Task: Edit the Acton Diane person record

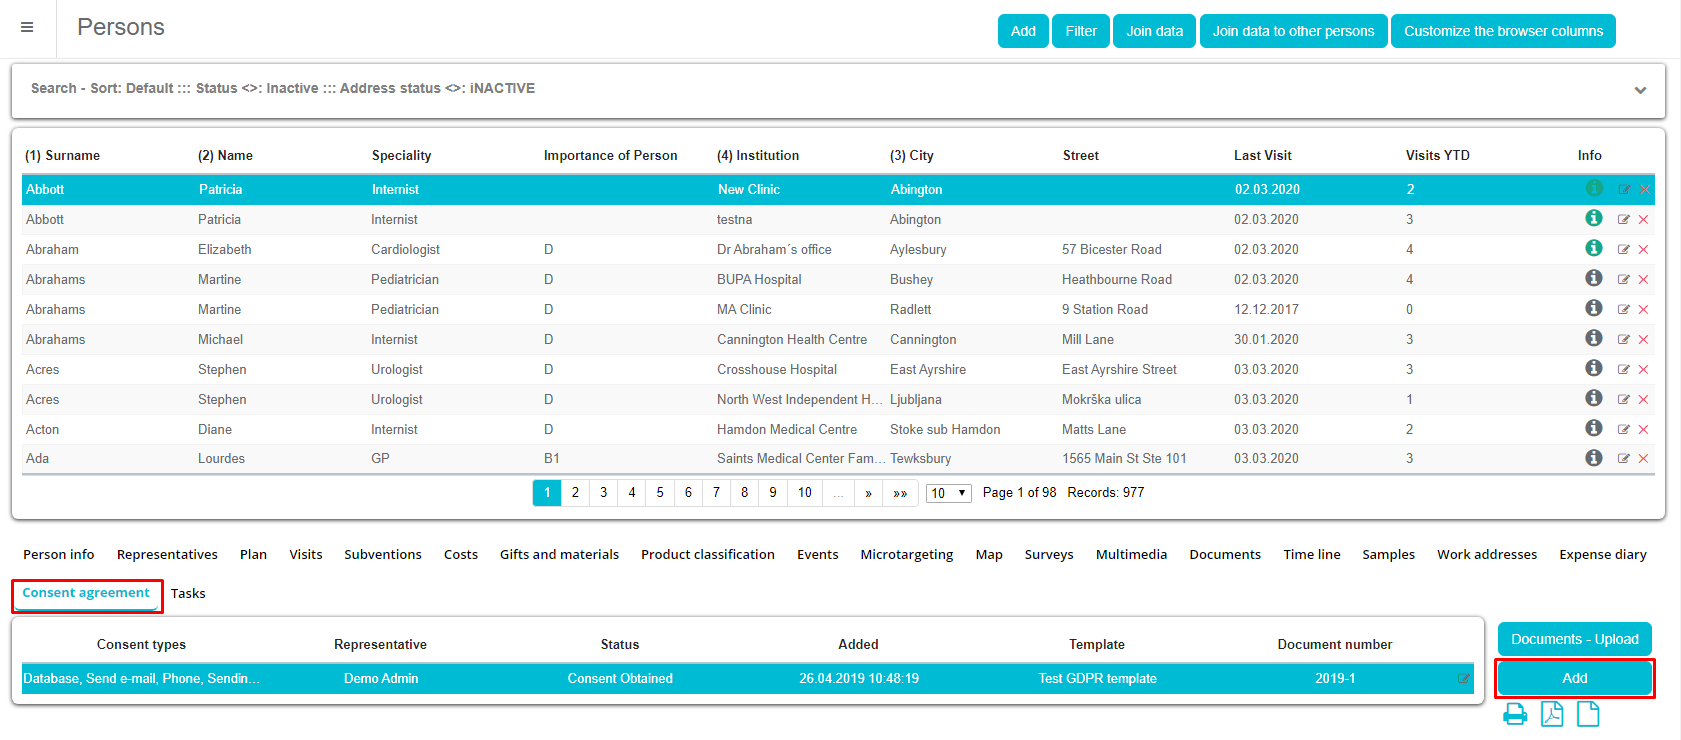Action: tap(1624, 429)
